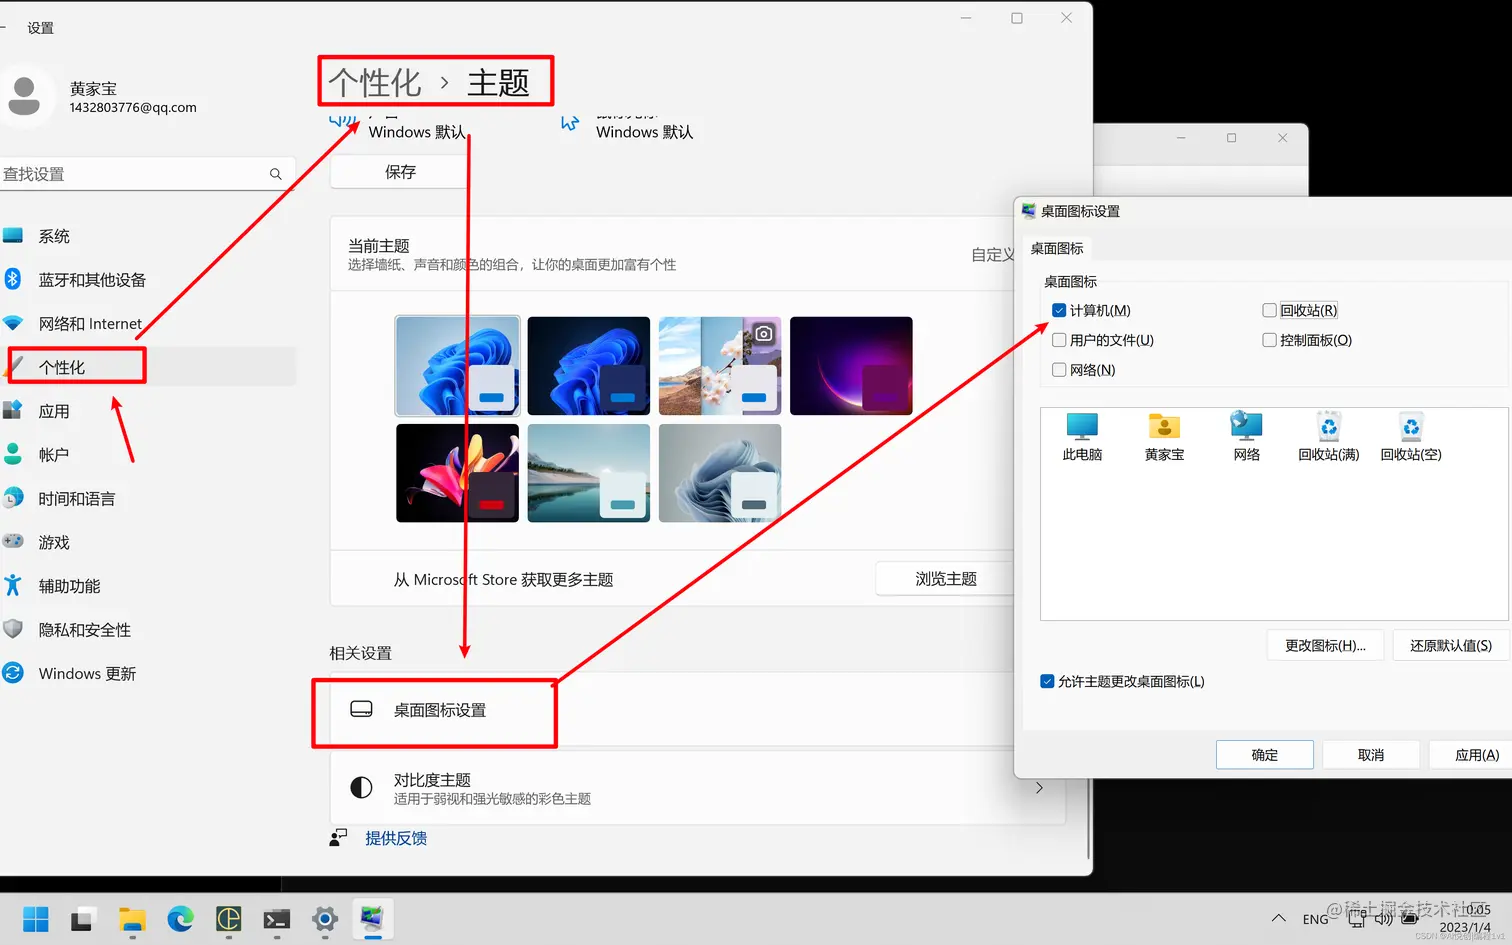Screen dimensions: 1512x945
Task: Check the 控制面板(O) checkbox
Action: pos(1268,340)
